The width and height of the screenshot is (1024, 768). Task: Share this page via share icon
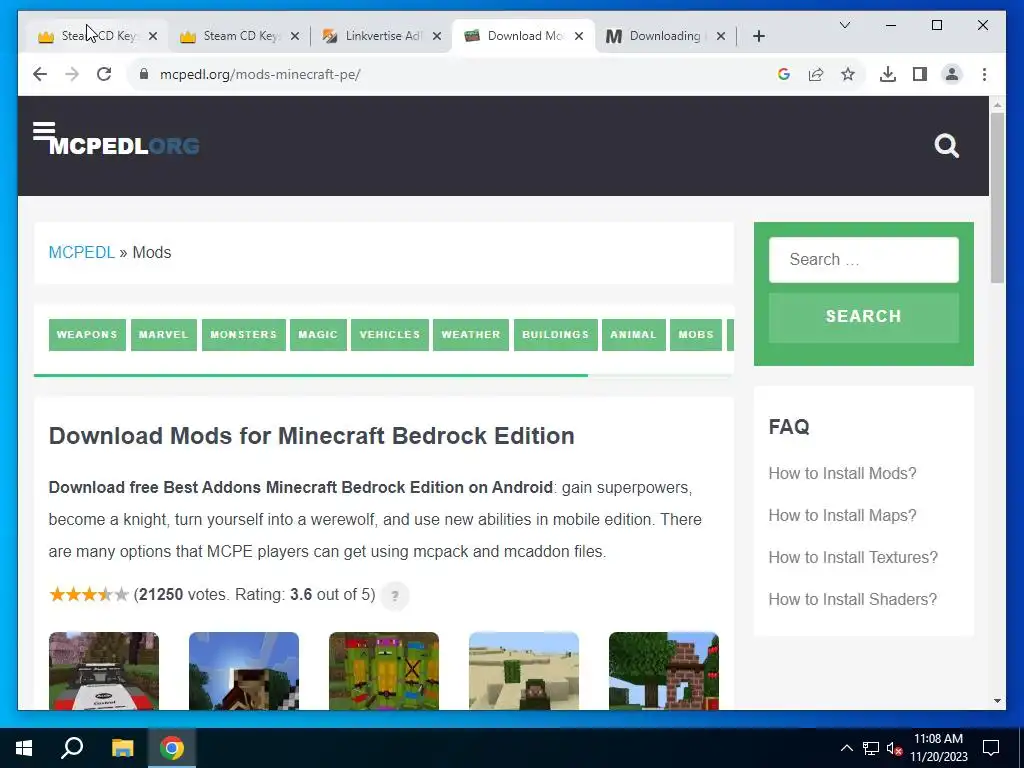[816, 74]
